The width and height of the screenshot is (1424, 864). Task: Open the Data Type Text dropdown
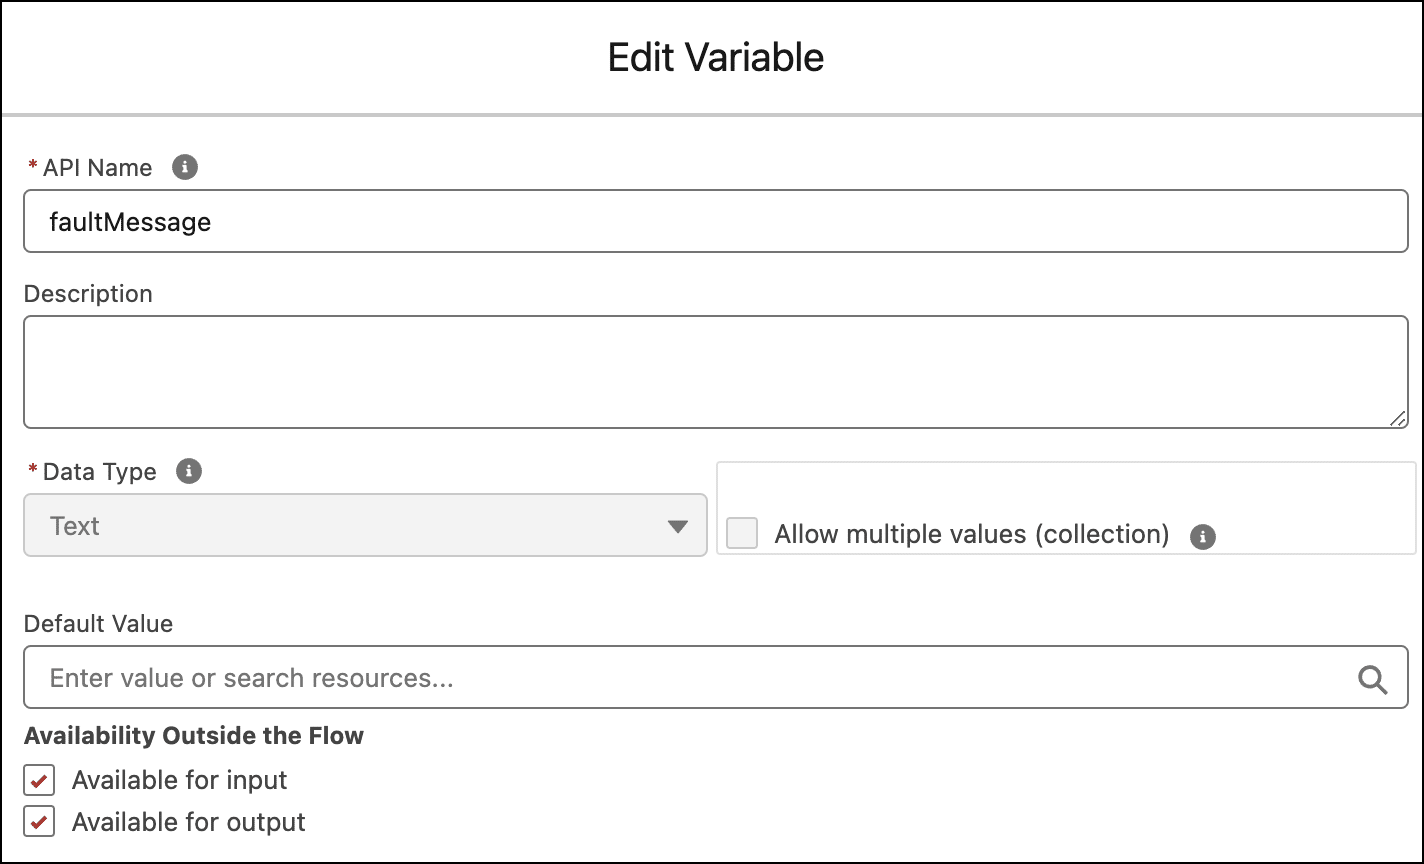tap(366, 525)
